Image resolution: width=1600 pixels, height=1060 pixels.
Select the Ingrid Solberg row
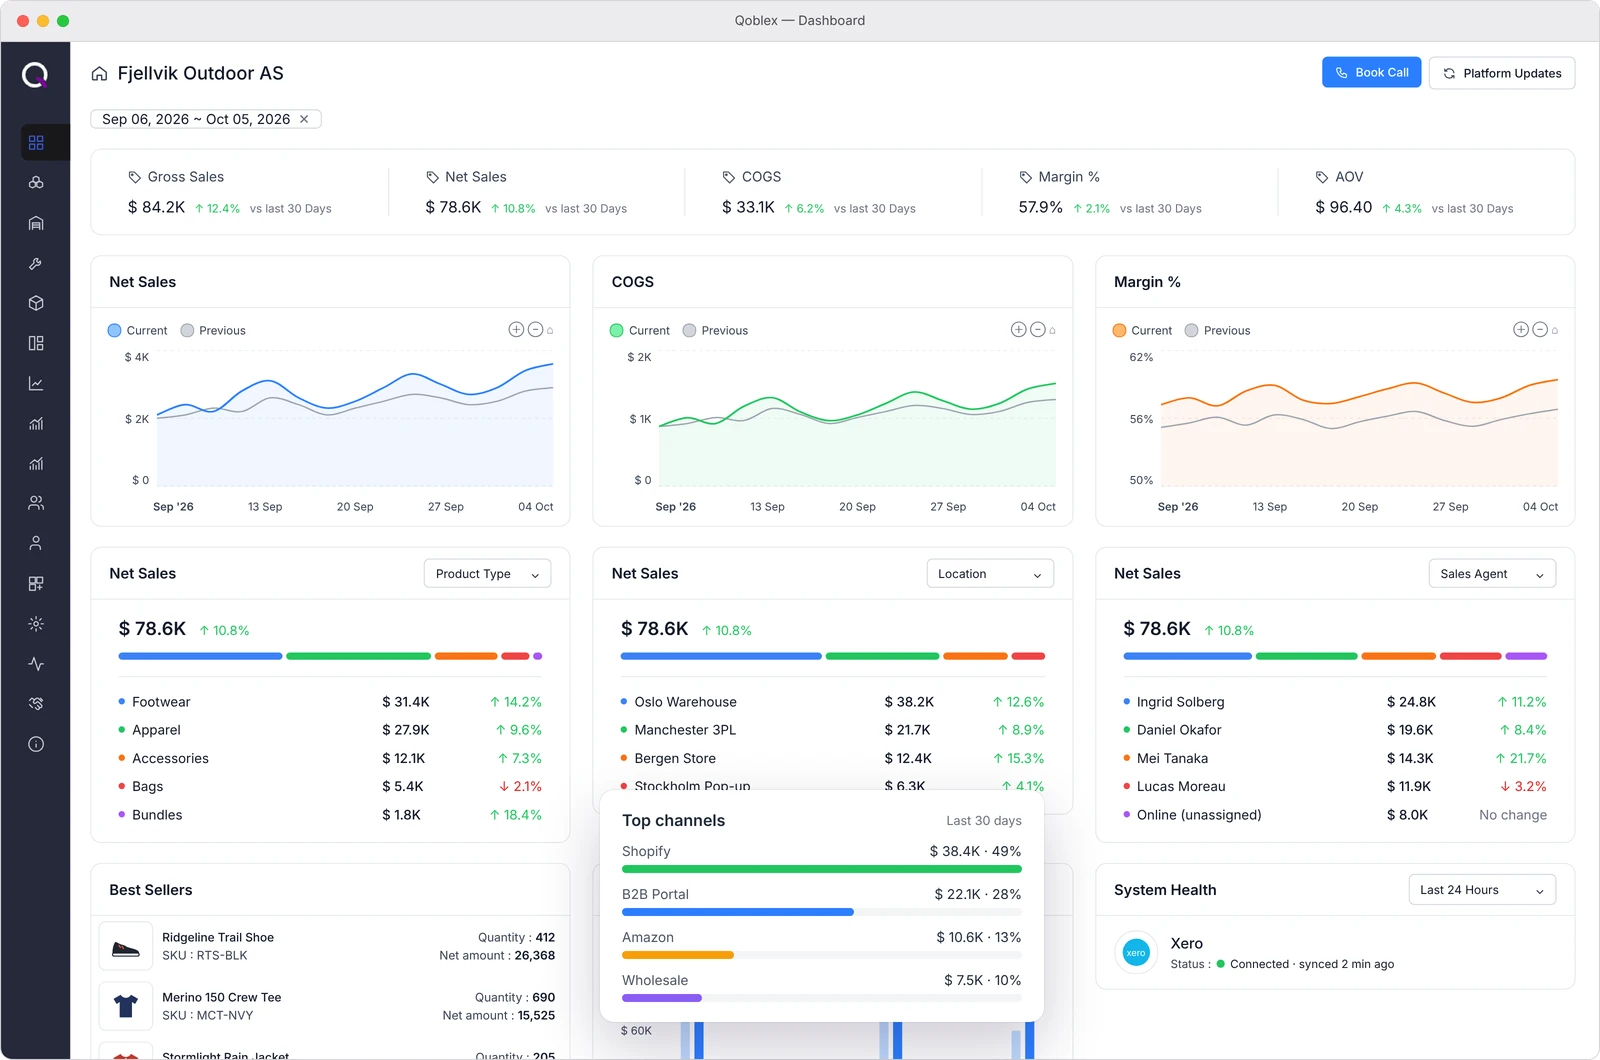click(1335, 702)
